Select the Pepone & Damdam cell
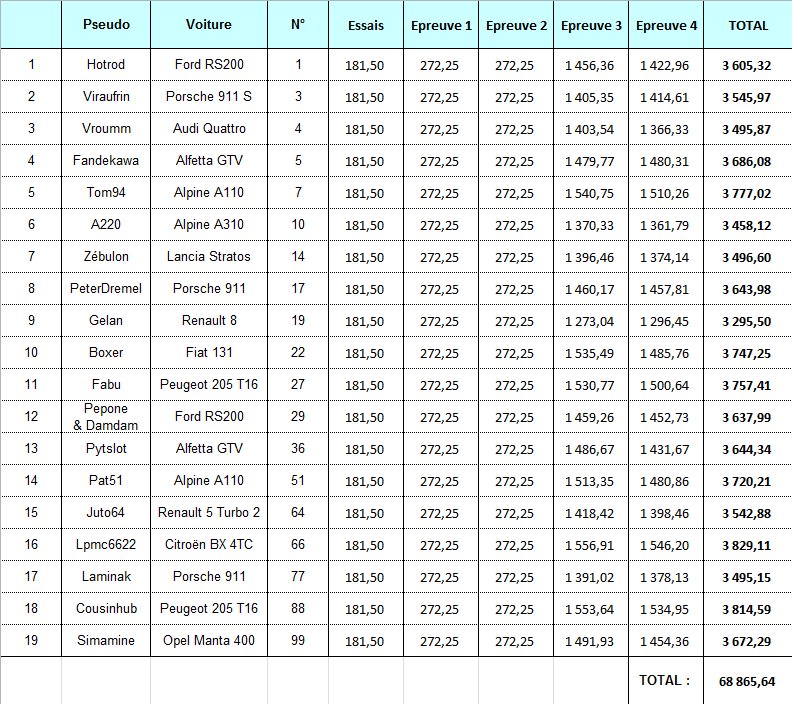792x704 pixels. point(106,417)
